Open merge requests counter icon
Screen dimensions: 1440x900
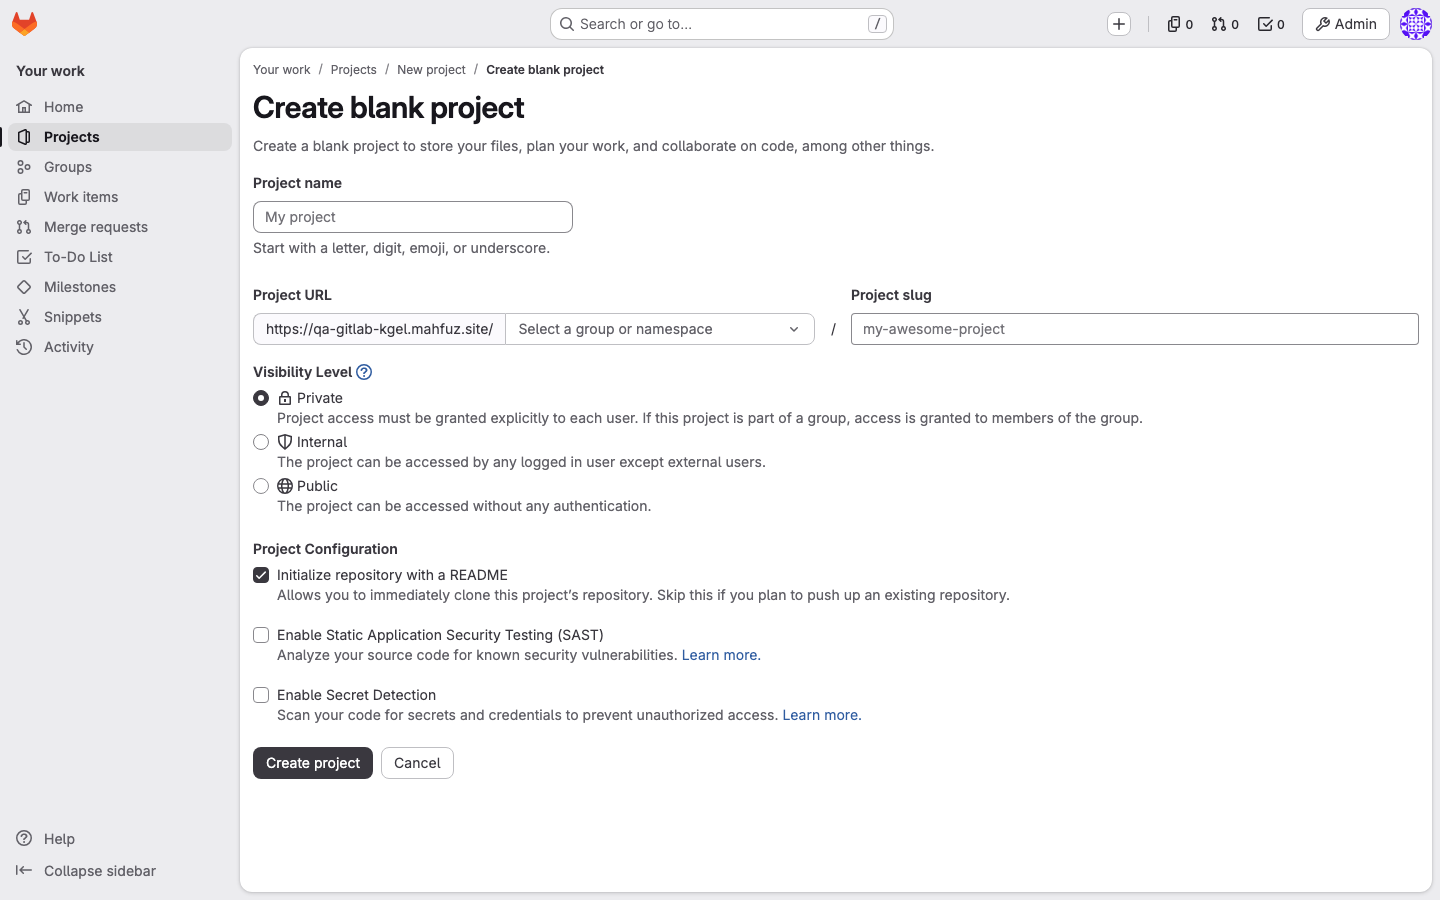1225,24
